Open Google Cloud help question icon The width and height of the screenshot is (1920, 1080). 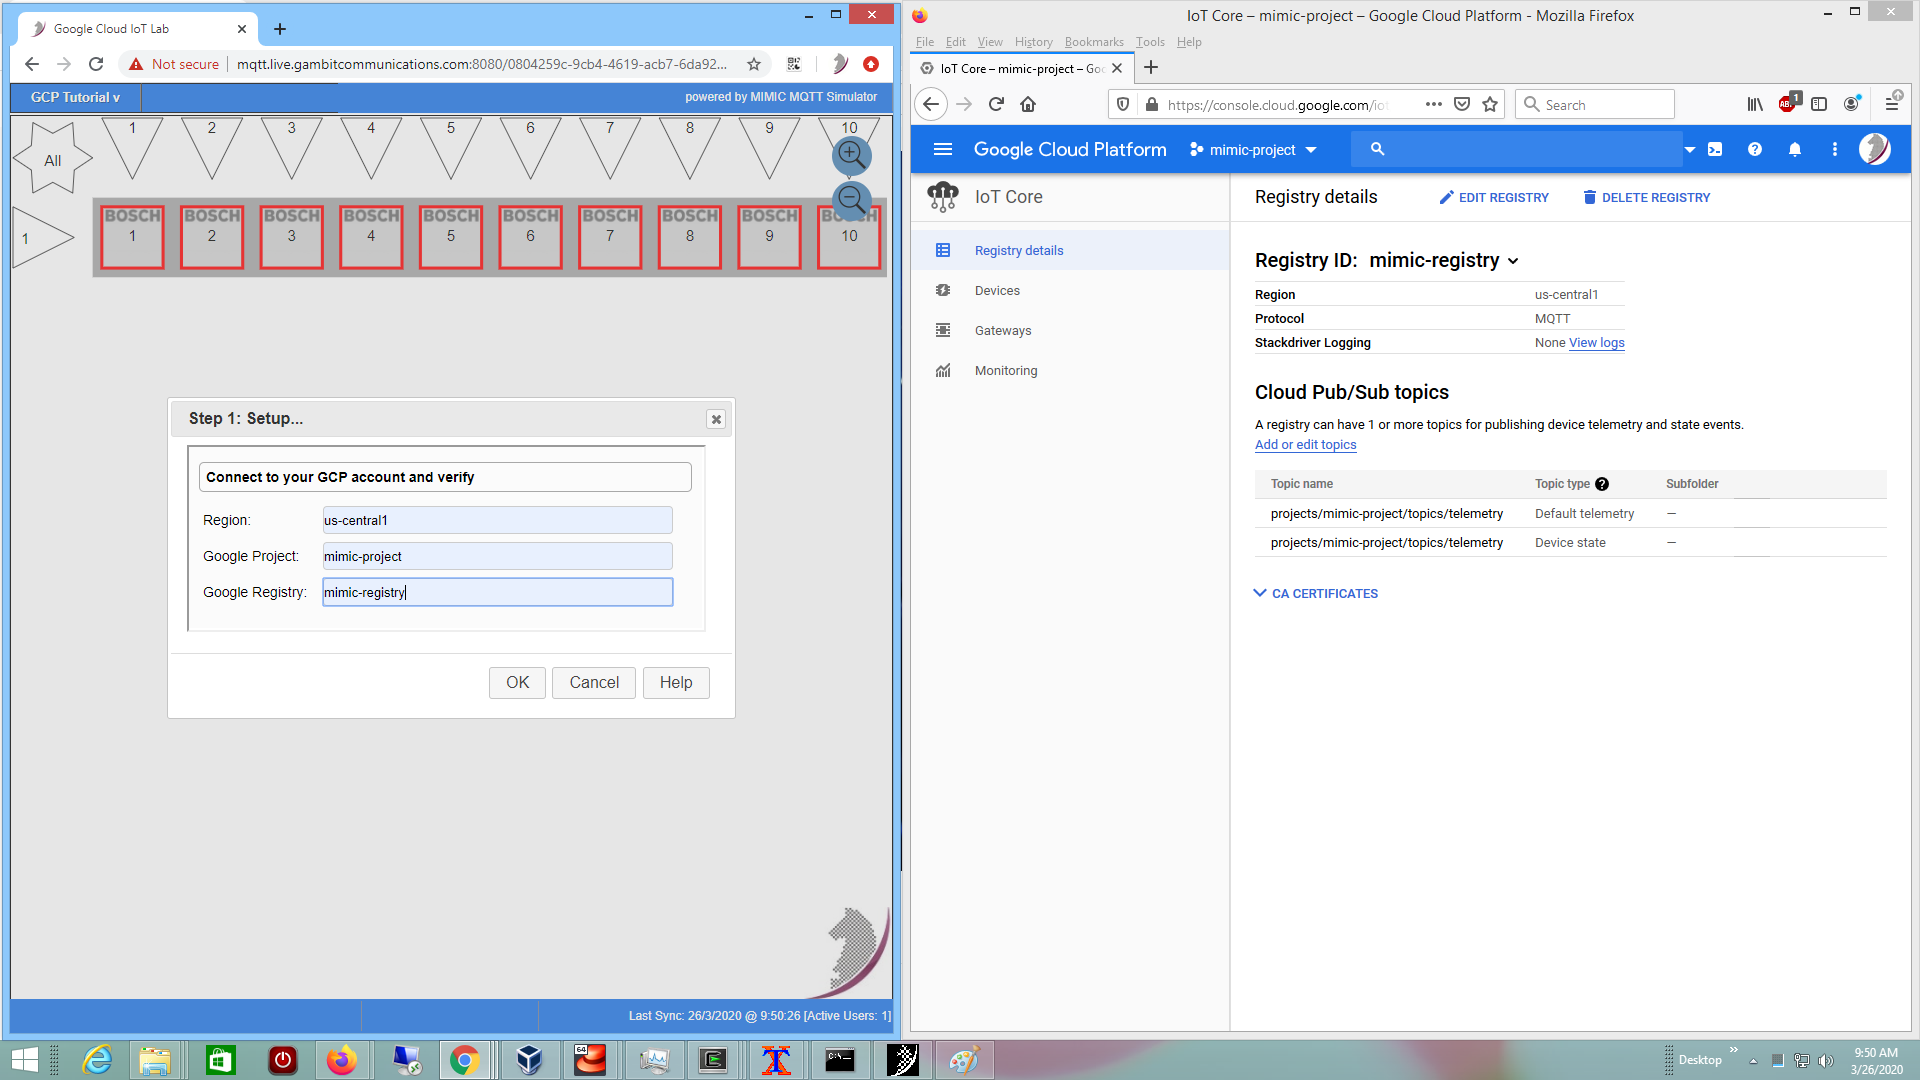click(1754, 149)
